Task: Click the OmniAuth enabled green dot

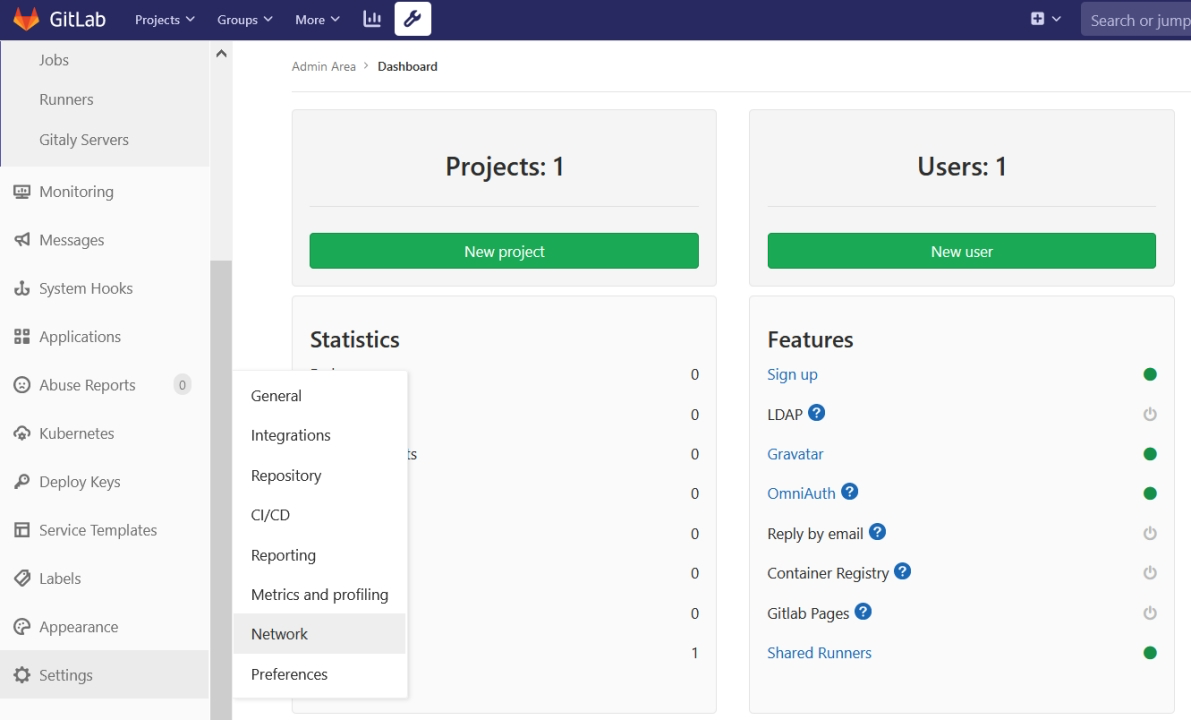Action: click(1150, 494)
